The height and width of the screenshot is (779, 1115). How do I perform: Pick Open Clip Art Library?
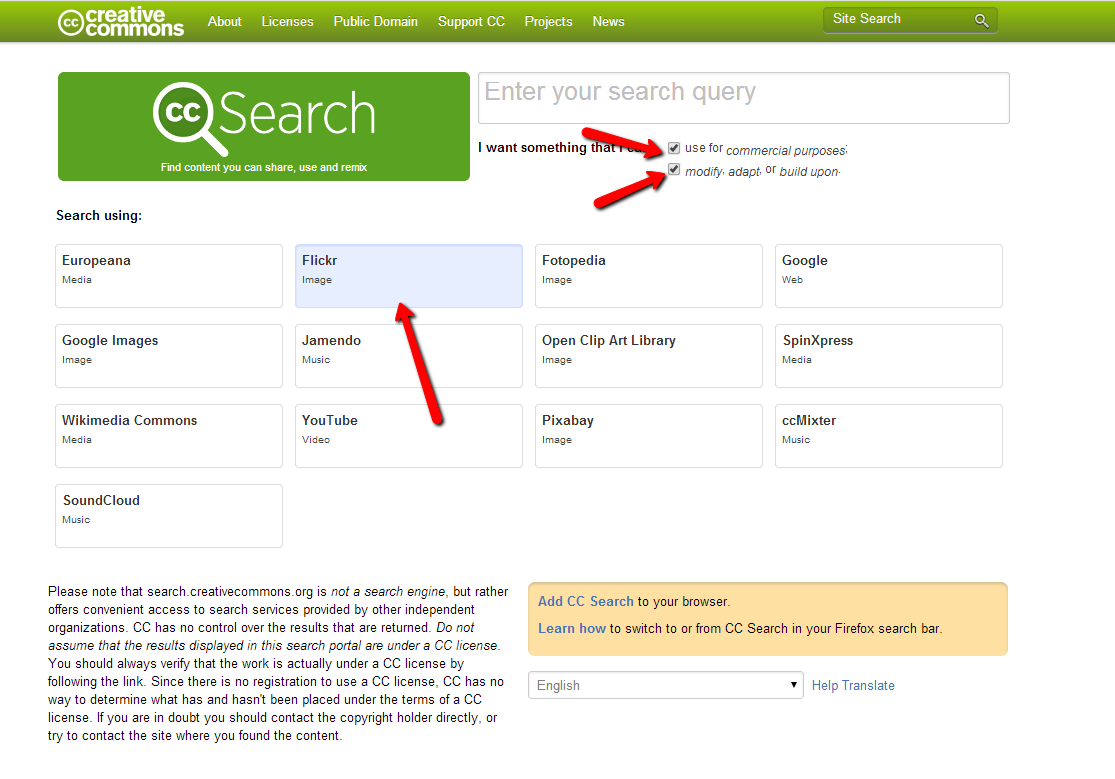(x=649, y=356)
